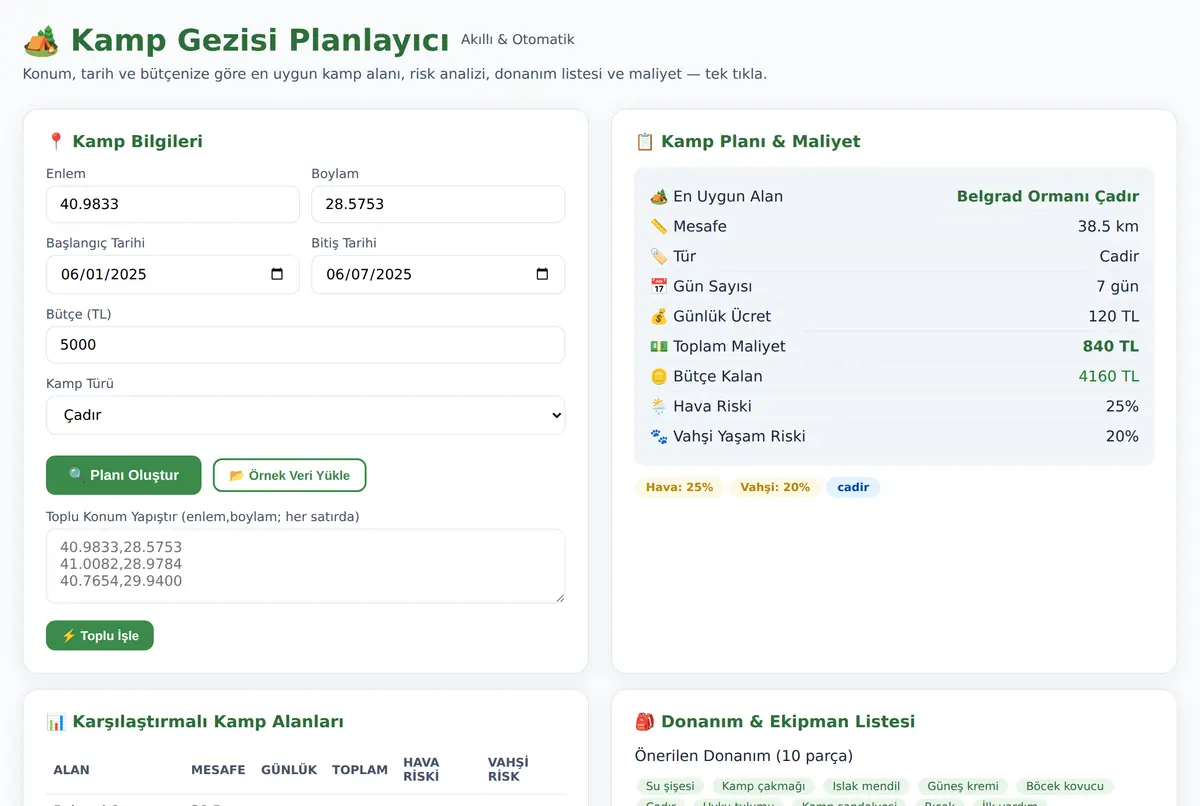
Task: Click the money bag icon beside Günlük Ücret
Action: pos(658,316)
